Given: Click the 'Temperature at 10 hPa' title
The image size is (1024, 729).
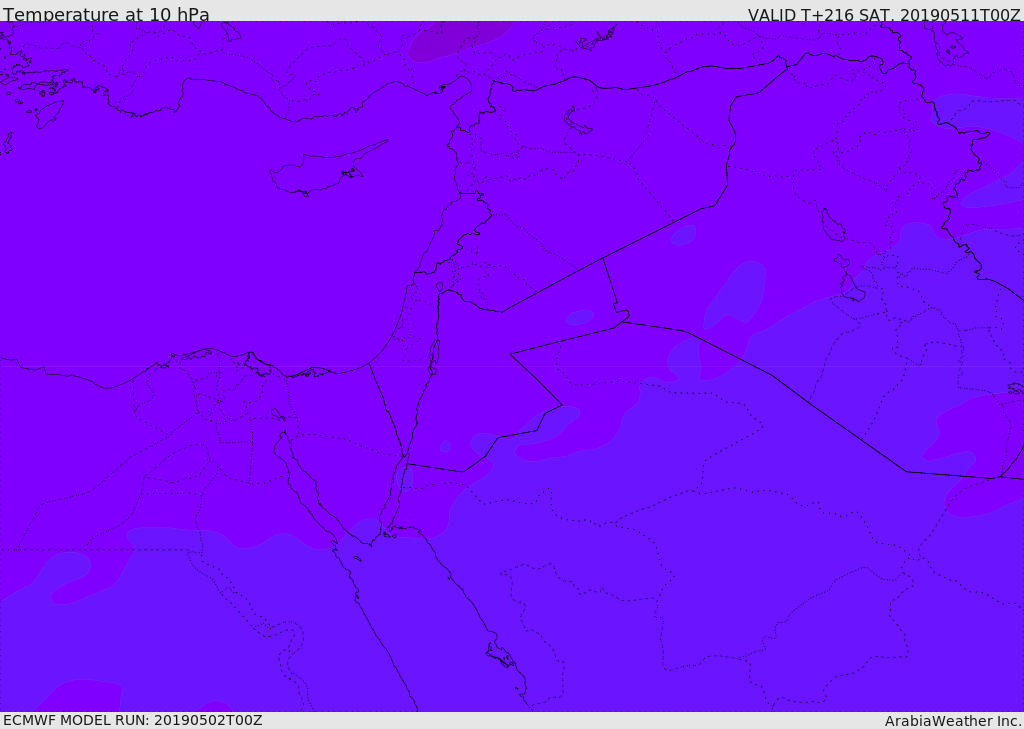Looking at the screenshot, I should tap(106, 14).
